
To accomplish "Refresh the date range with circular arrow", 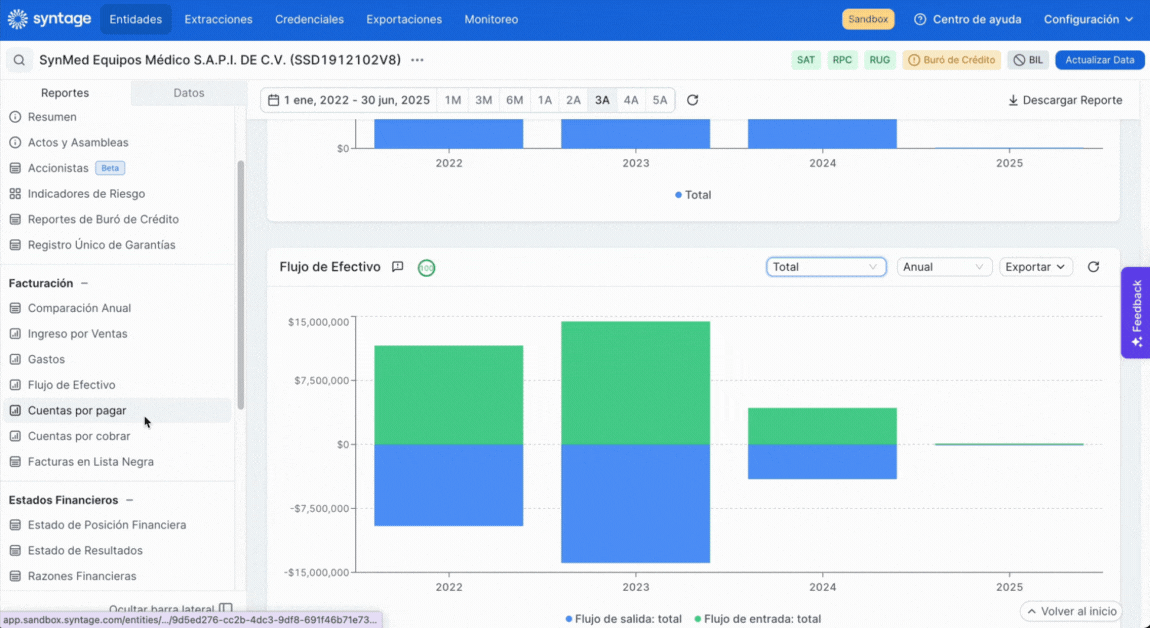I will [692, 100].
